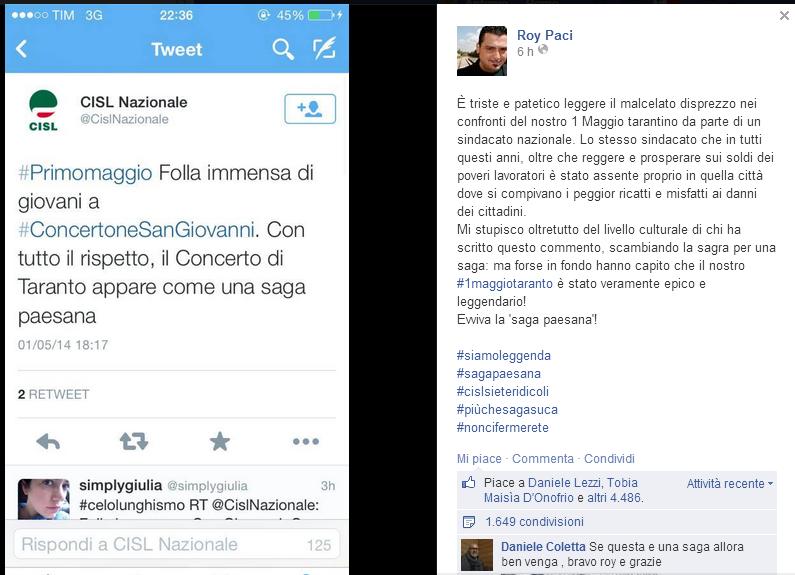795x575 pixels.
Task: Expand the Attività recente dropdown
Action: [730, 484]
